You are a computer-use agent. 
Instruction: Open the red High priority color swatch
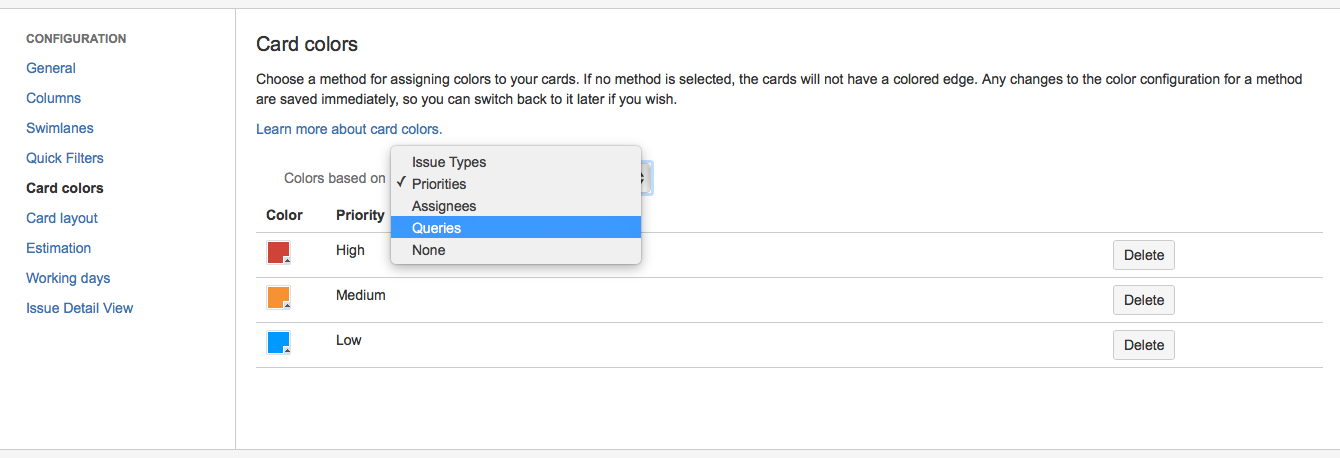click(x=278, y=252)
